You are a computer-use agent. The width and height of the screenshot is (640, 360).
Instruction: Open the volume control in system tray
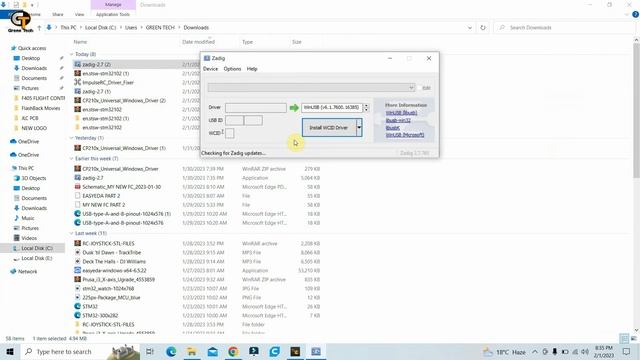tap(585, 351)
